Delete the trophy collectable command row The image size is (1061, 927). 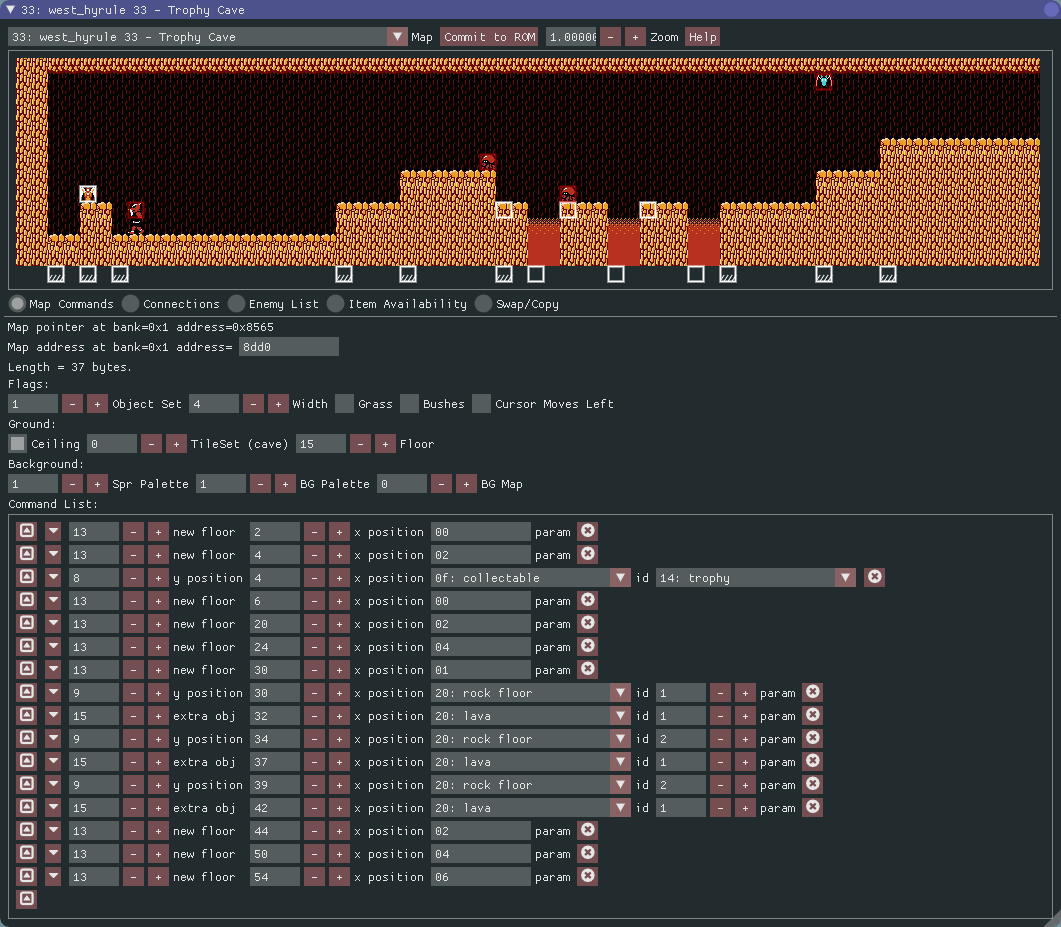coord(874,577)
